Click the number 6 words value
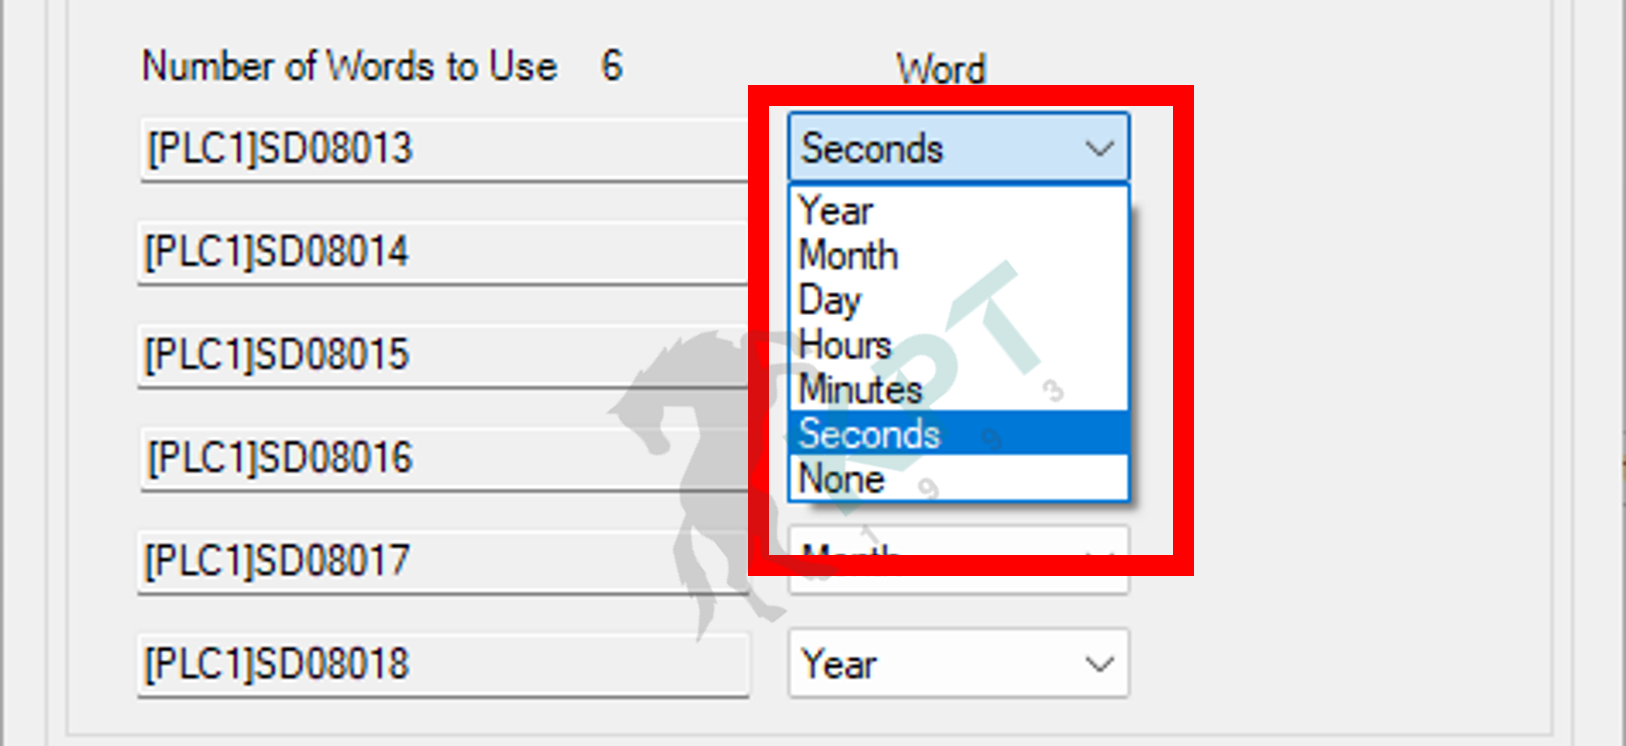1626x746 pixels. pos(611,67)
